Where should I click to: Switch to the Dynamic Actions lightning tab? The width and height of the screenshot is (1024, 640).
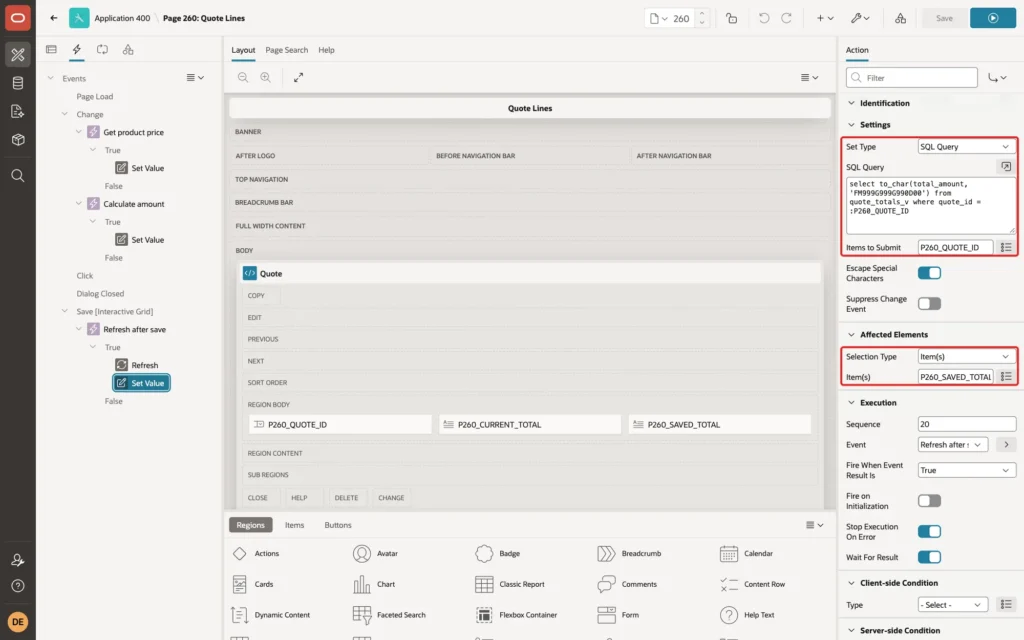pos(76,50)
